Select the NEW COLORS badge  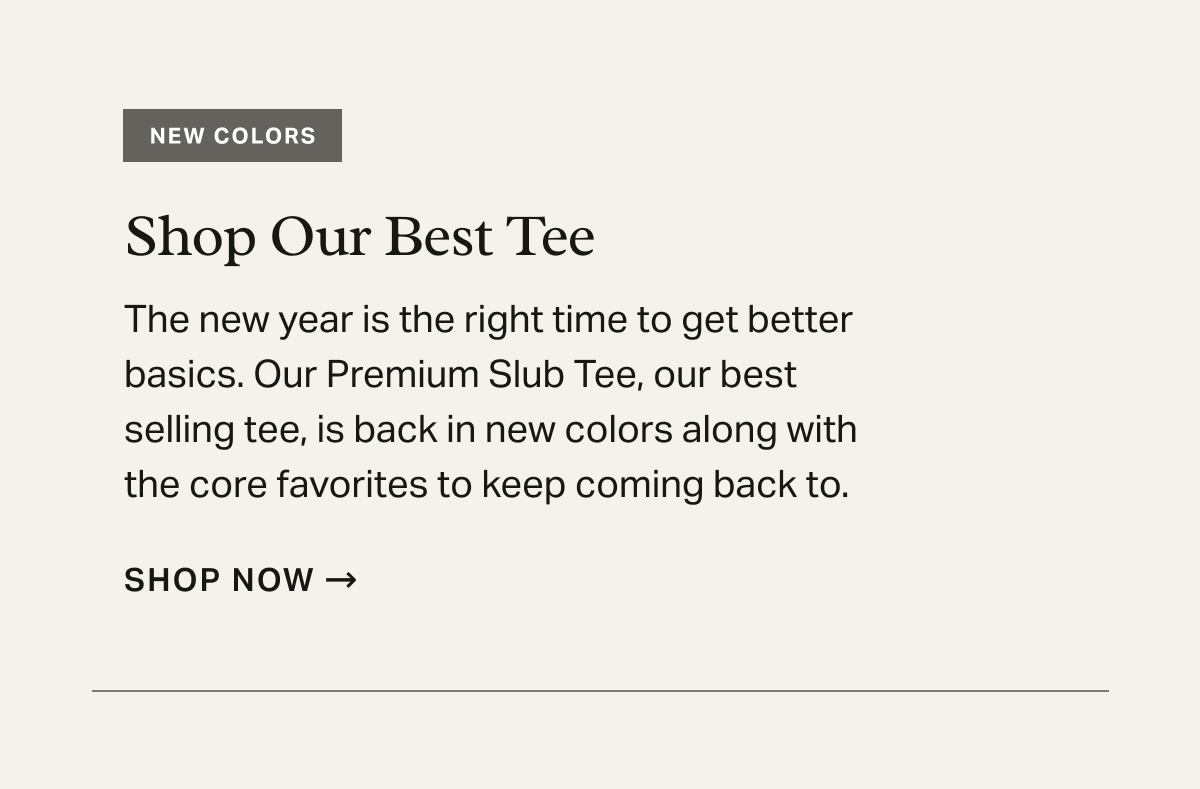(232, 136)
